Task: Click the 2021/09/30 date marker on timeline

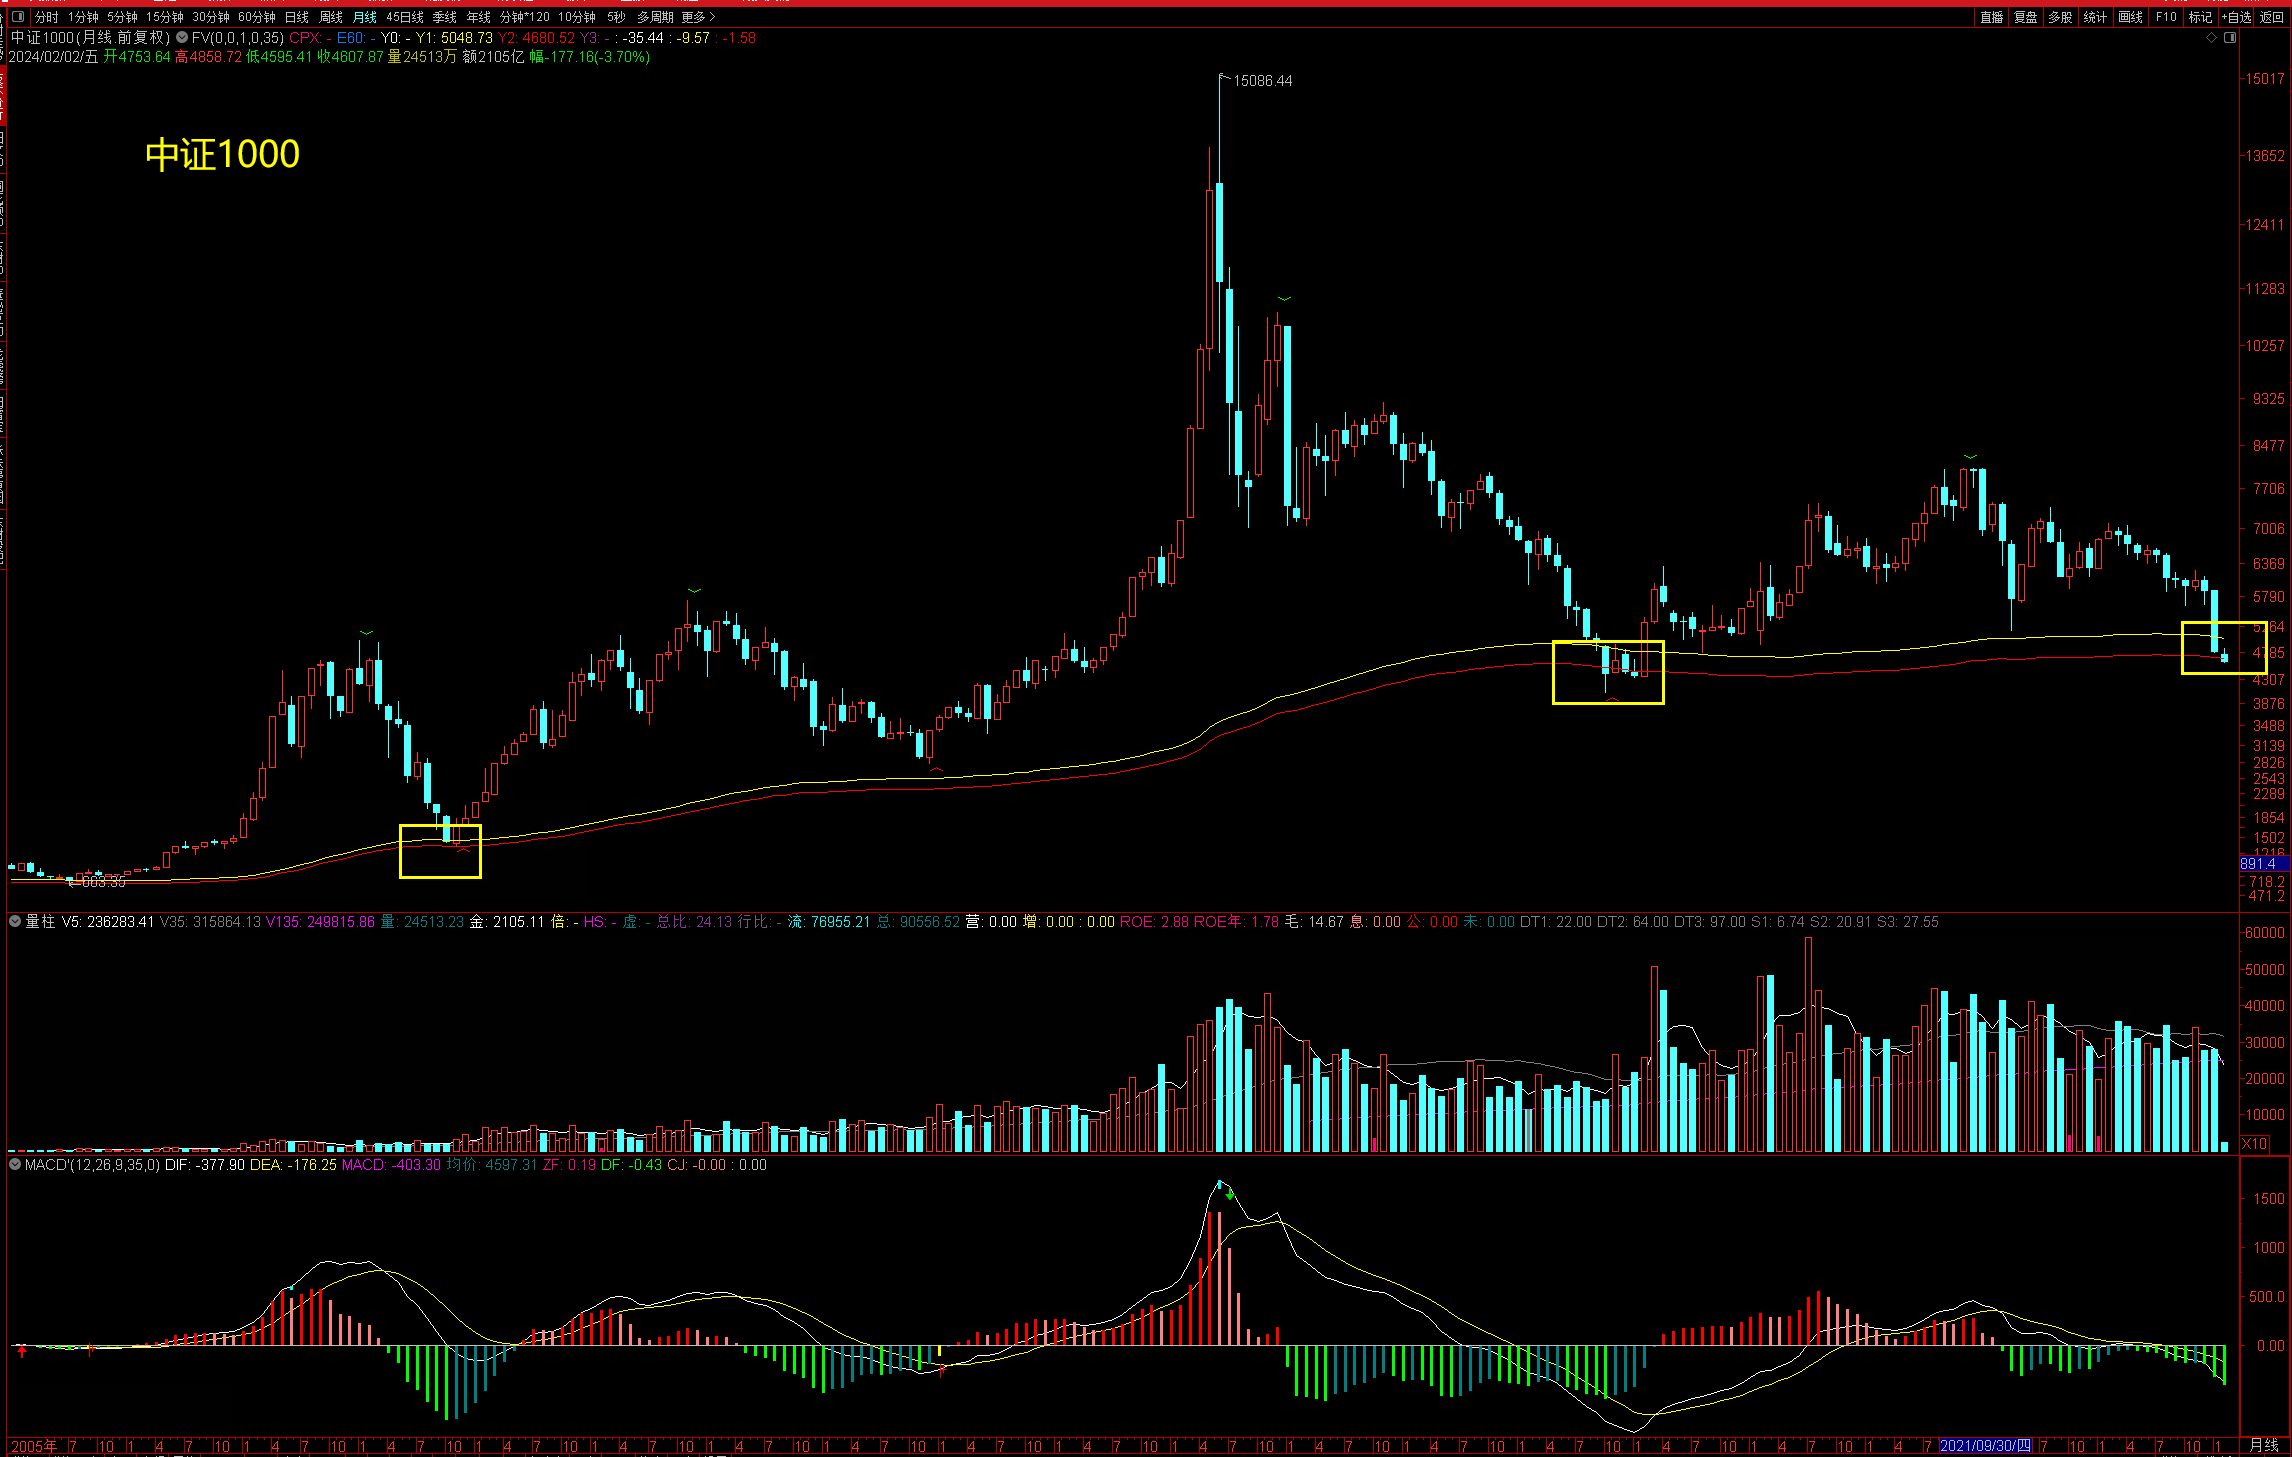Action: (x=1985, y=1446)
